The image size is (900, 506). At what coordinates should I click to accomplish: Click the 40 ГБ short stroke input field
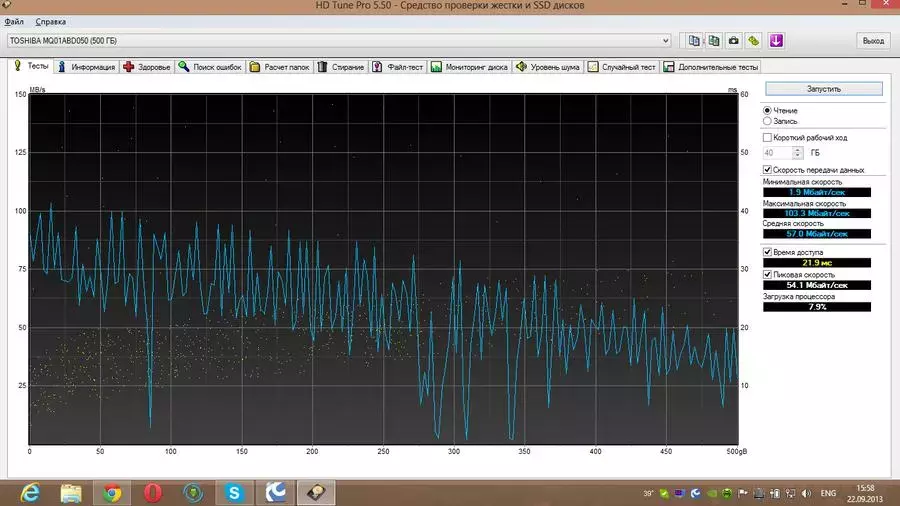click(x=778, y=153)
